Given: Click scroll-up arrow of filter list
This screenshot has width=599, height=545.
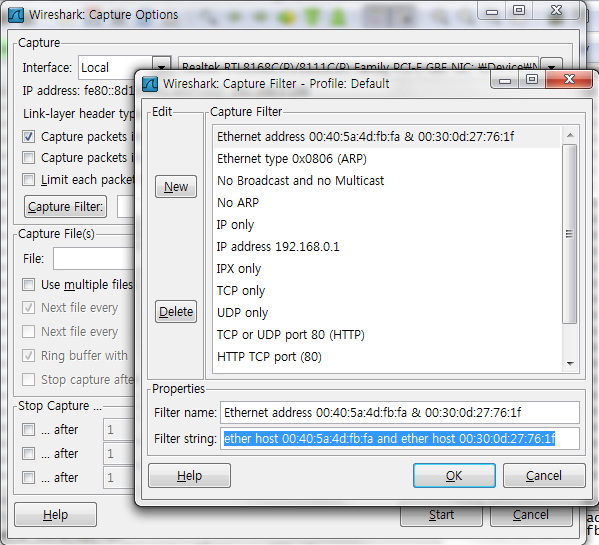Looking at the screenshot, I should click(570, 135).
